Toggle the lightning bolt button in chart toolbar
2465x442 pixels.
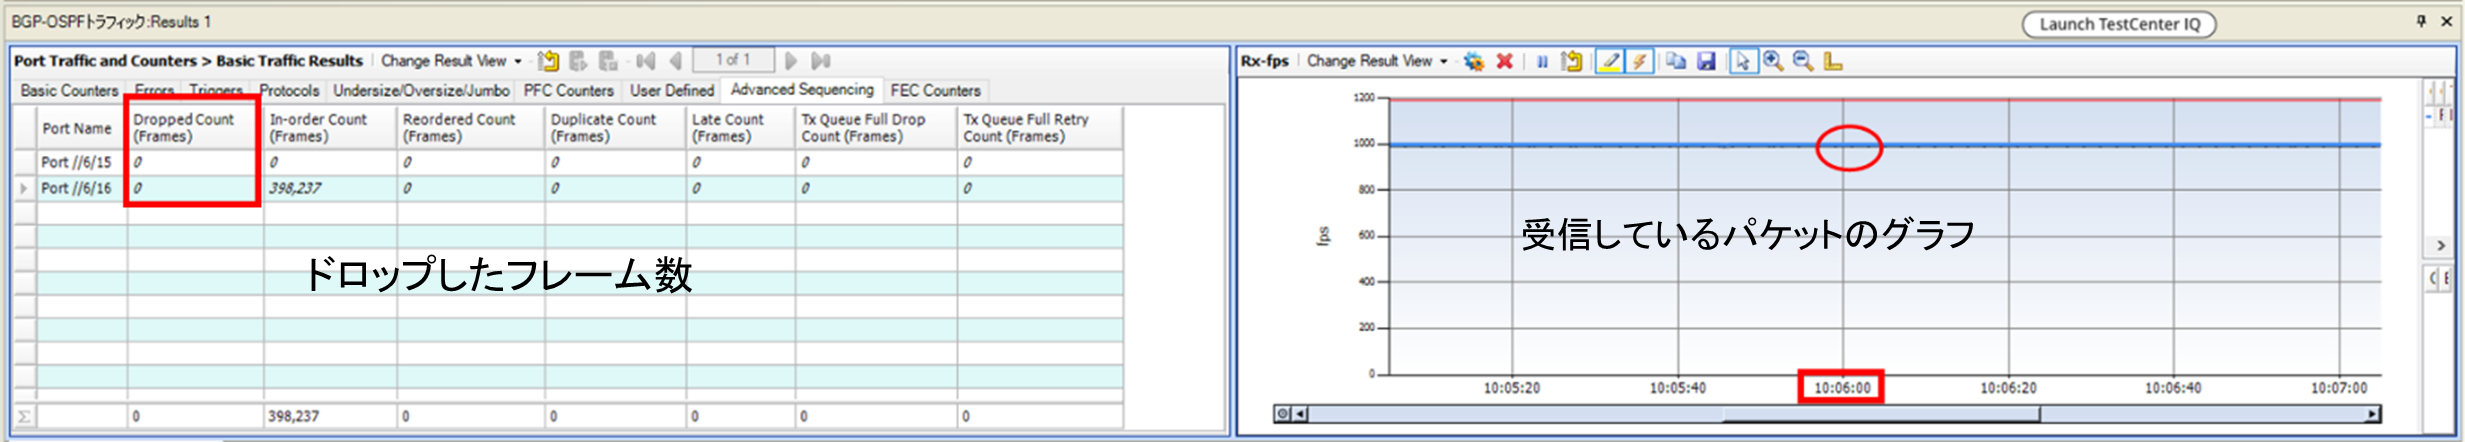click(1639, 61)
